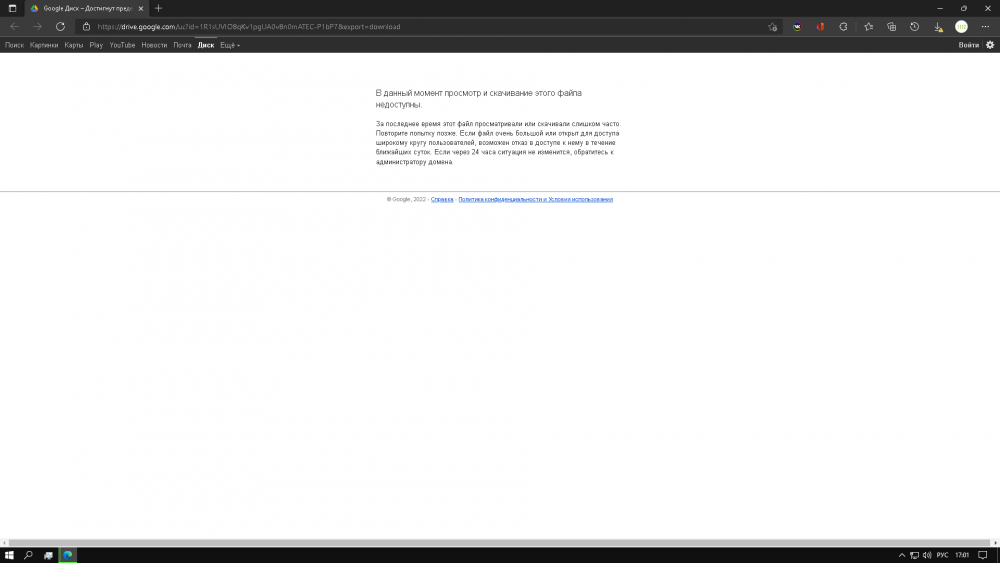1000x563 pixels.
Task: Open the Favorites list icon
Action: tap(869, 27)
